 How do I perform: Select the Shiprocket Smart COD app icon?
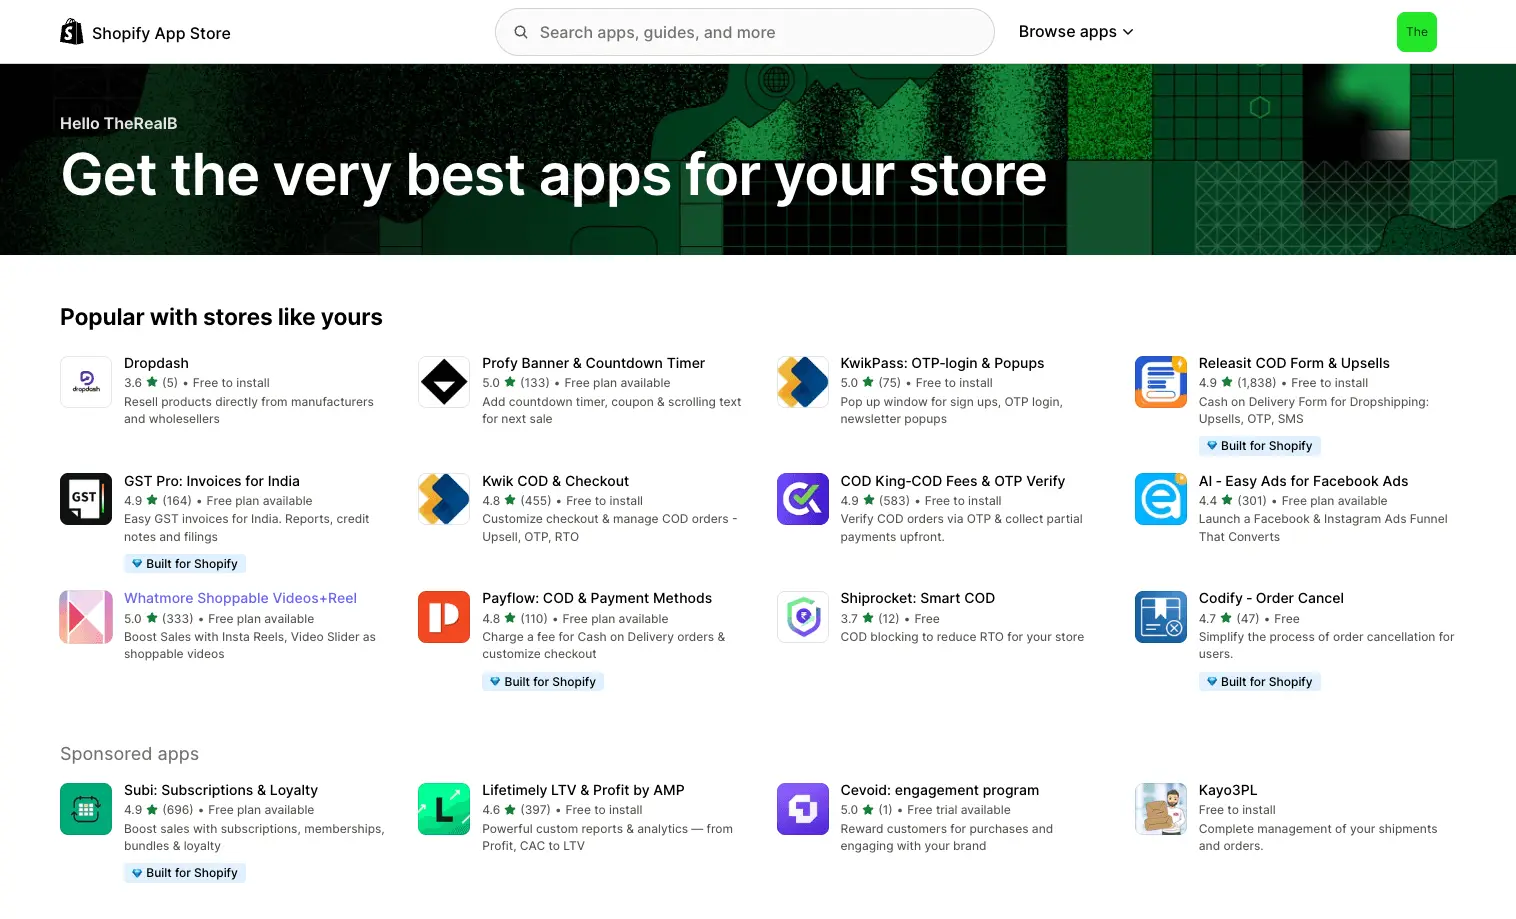tap(802, 616)
